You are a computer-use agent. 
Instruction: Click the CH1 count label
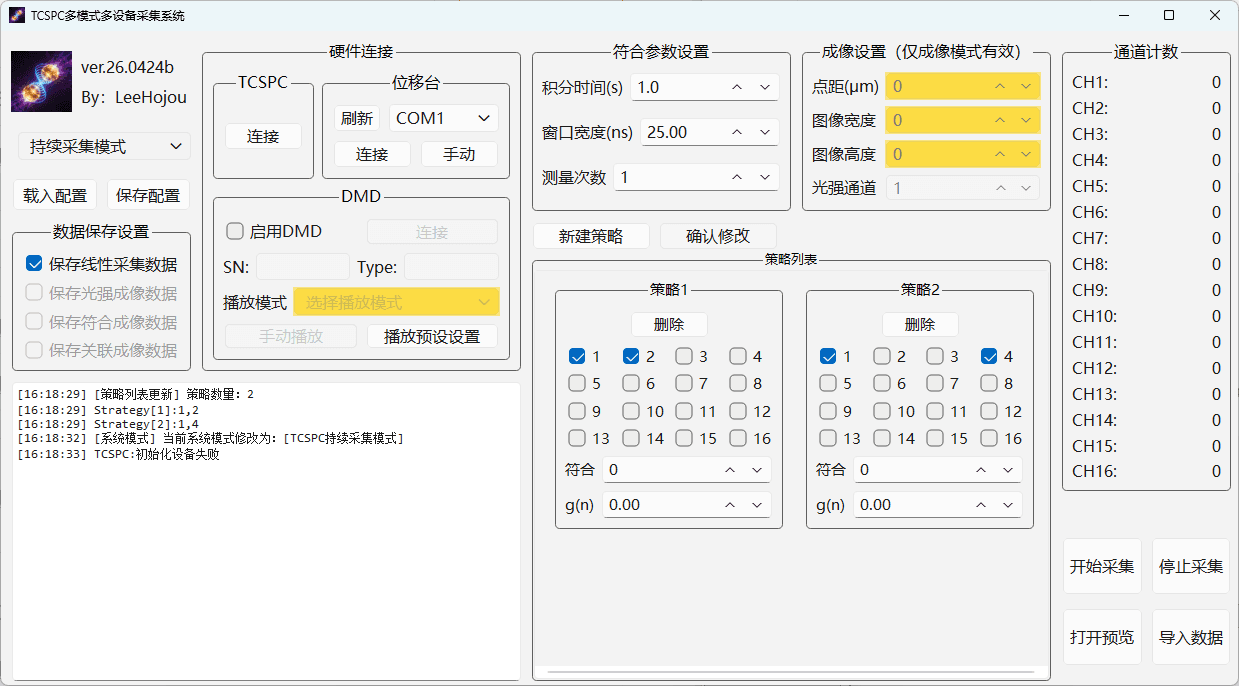coord(1090,82)
